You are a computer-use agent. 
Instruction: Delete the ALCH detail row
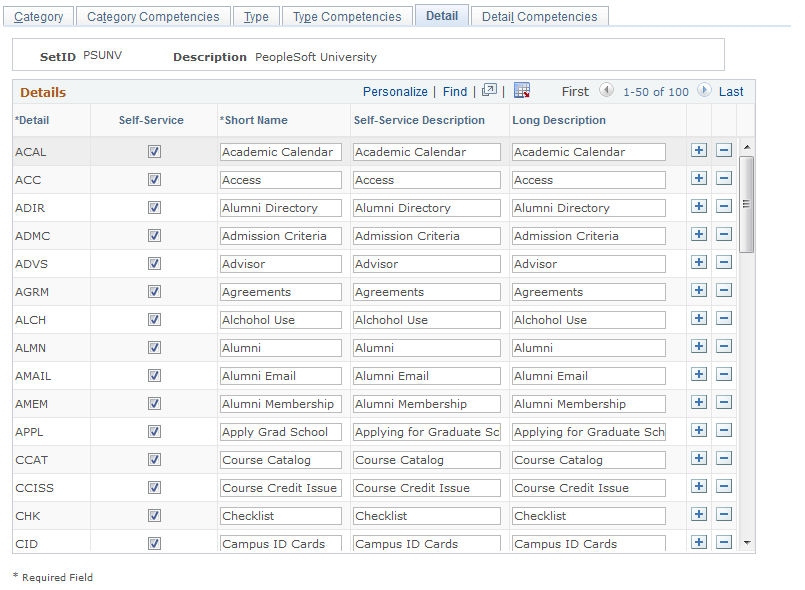pyautogui.click(x=724, y=318)
